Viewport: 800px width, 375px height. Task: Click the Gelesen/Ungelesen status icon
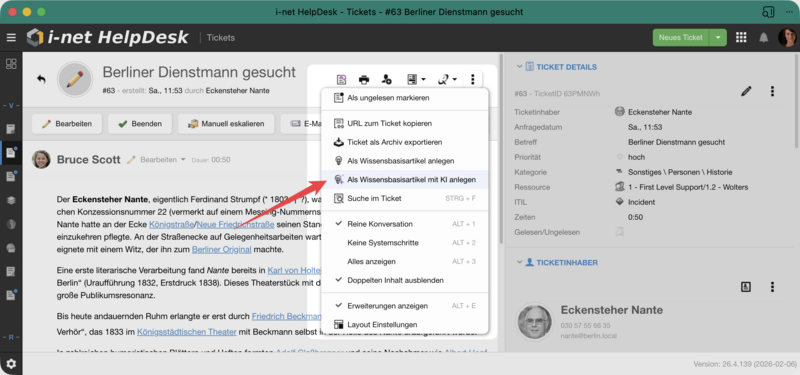[619, 232]
